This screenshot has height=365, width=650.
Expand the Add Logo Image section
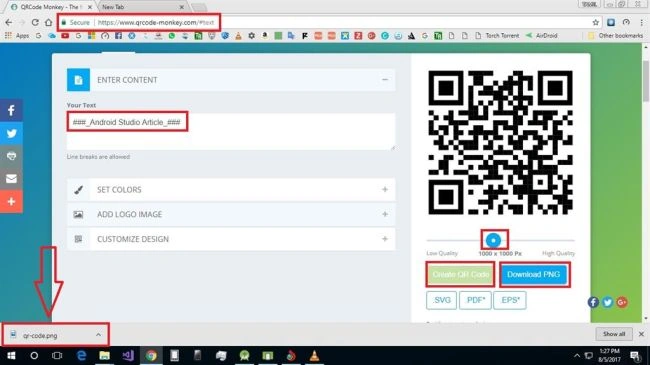tap(385, 214)
